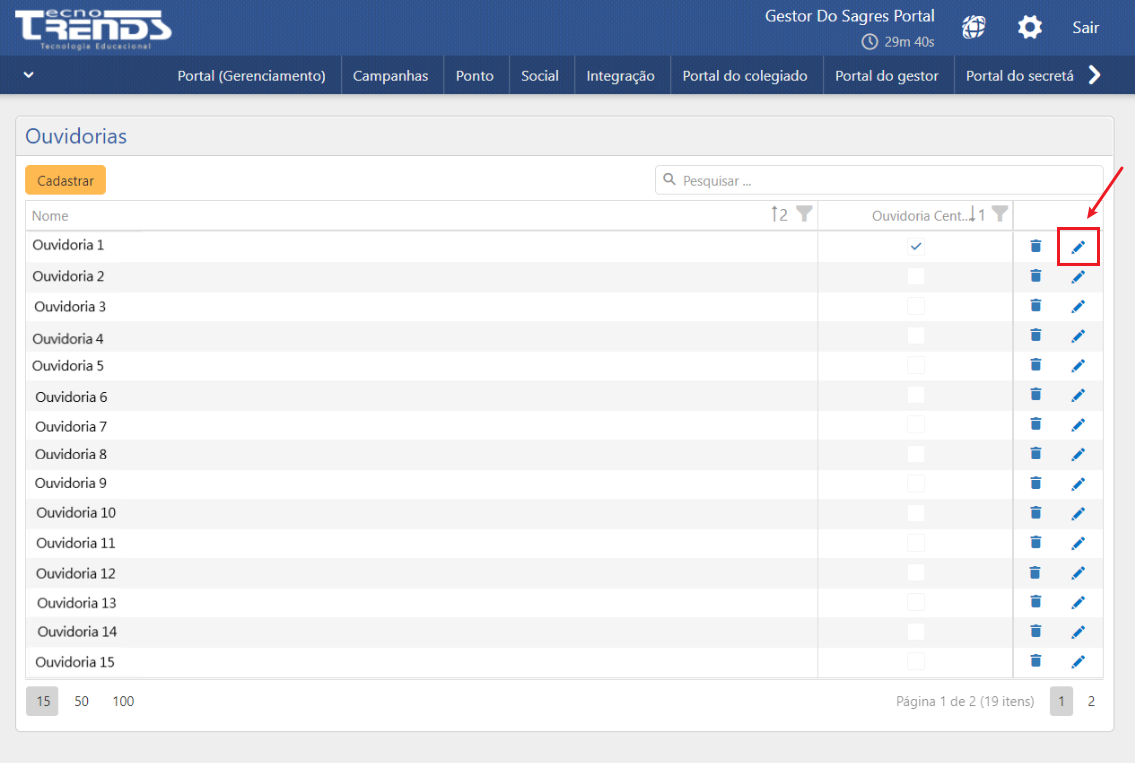
Task: Click the filter icon in Nome column
Action: 804,214
